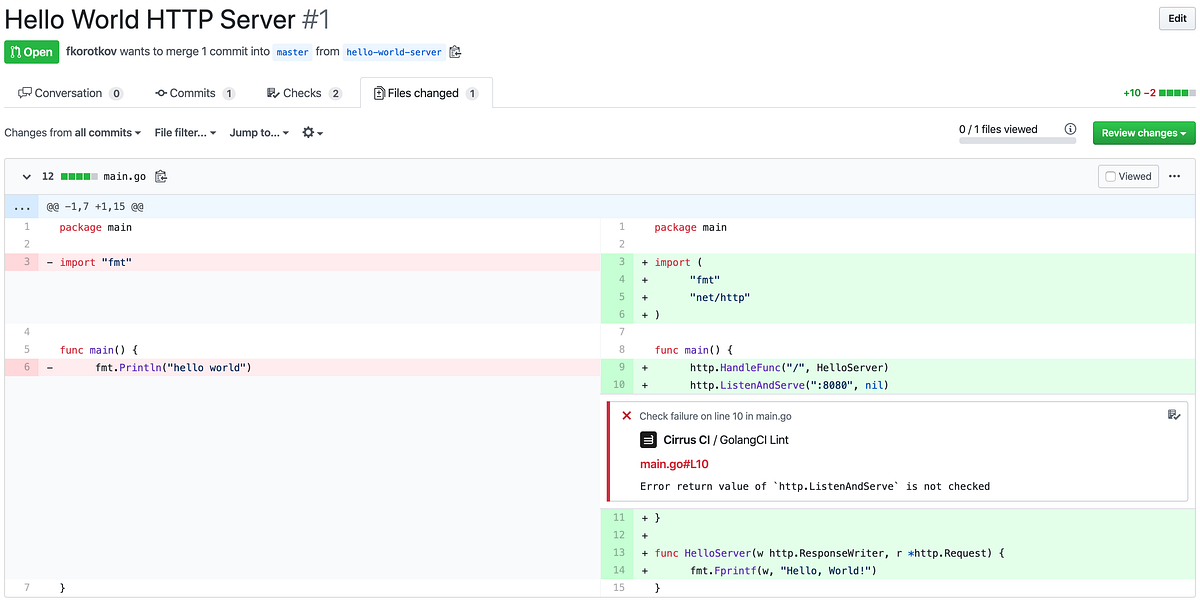Viewport: 1200px width, 602px height.
Task: Click the pull request icon in the Open badge
Action: pyautogui.click(x=14, y=52)
